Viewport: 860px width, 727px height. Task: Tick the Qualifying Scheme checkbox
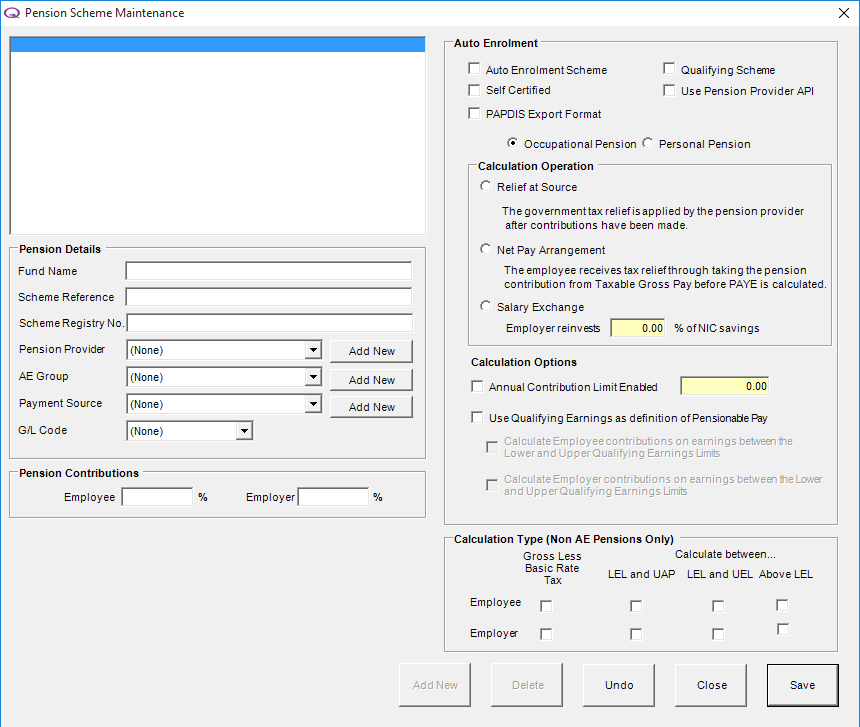click(x=669, y=69)
